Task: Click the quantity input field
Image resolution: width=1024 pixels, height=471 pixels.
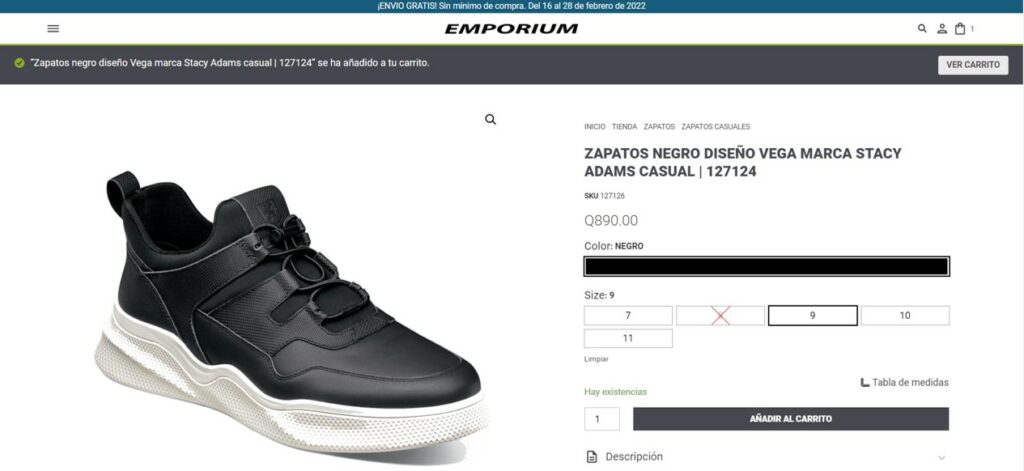Action: pos(601,419)
